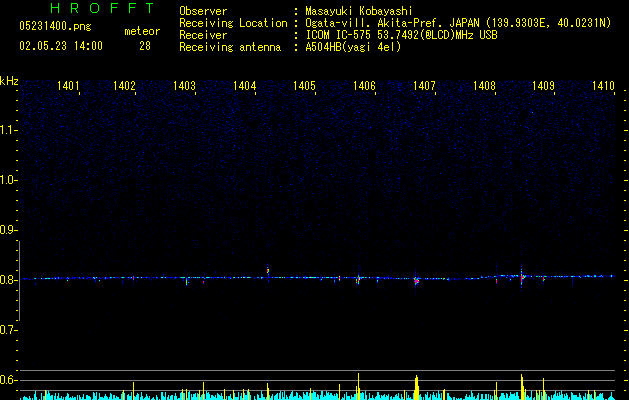Image resolution: width=629 pixels, height=400 pixels.
Task: Click the Receiver field label
Action: [203, 35]
